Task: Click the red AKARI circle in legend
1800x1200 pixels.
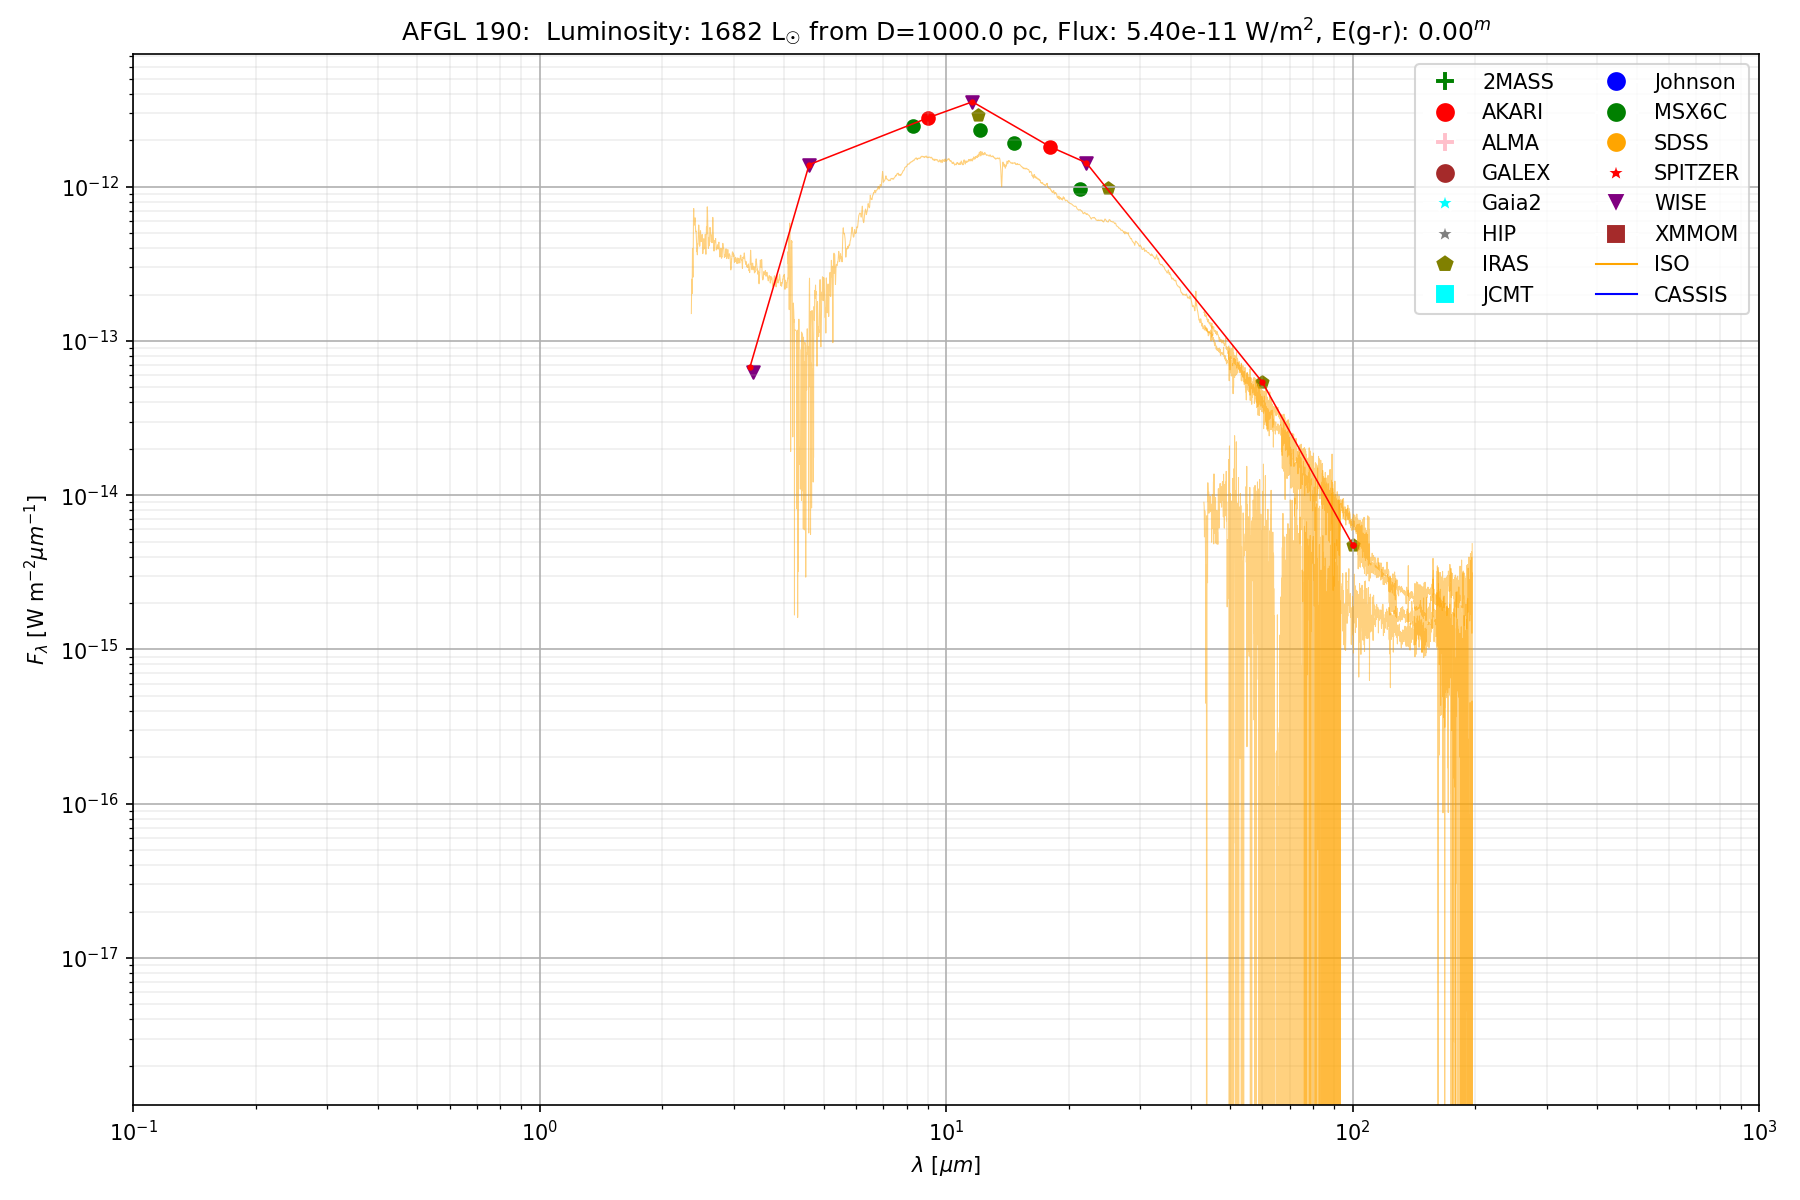Action: click(1444, 112)
